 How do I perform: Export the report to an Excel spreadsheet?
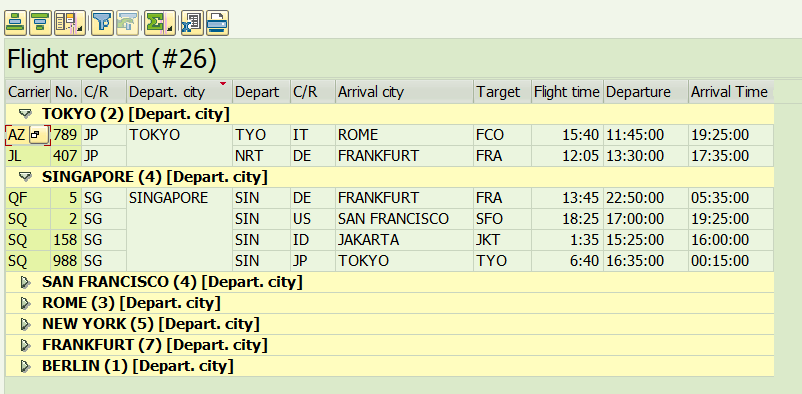192,23
